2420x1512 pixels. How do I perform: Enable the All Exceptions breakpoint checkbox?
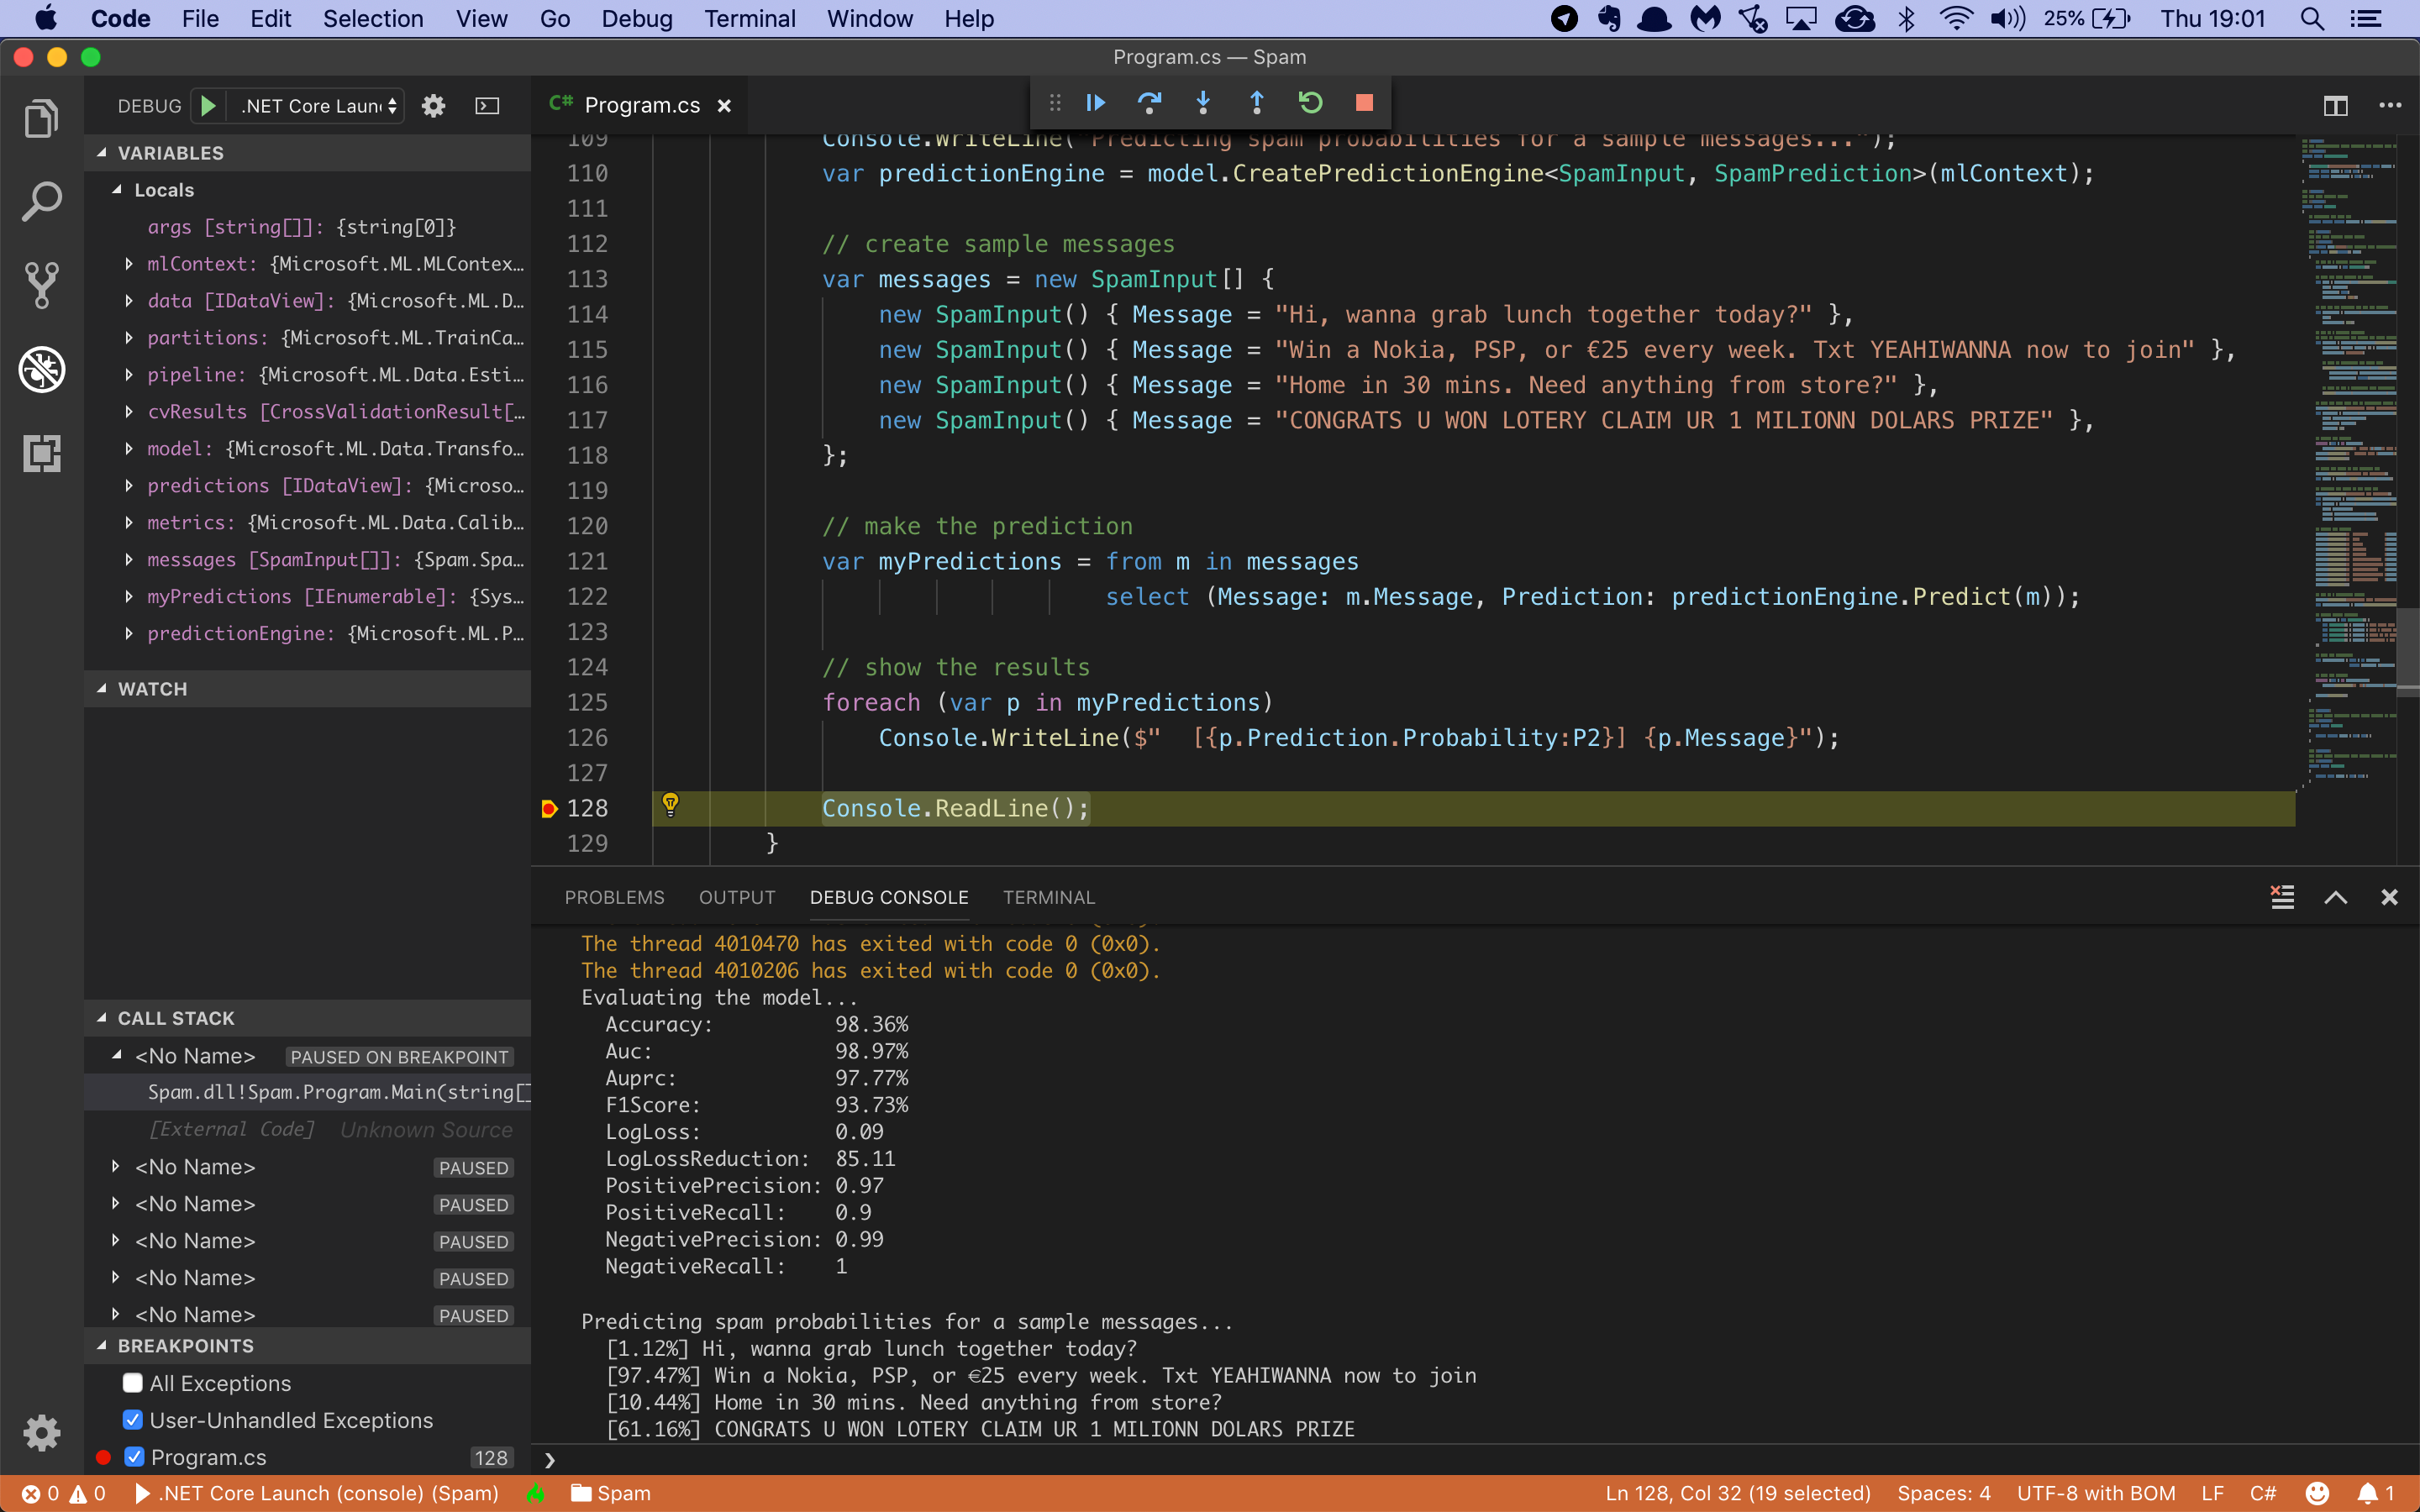click(x=133, y=1383)
